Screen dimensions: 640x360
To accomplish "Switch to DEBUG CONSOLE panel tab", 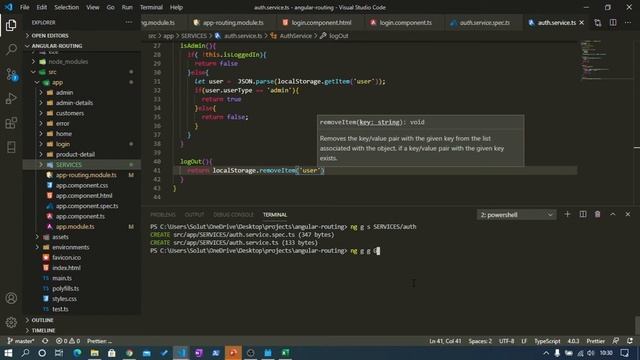I will [233, 215].
